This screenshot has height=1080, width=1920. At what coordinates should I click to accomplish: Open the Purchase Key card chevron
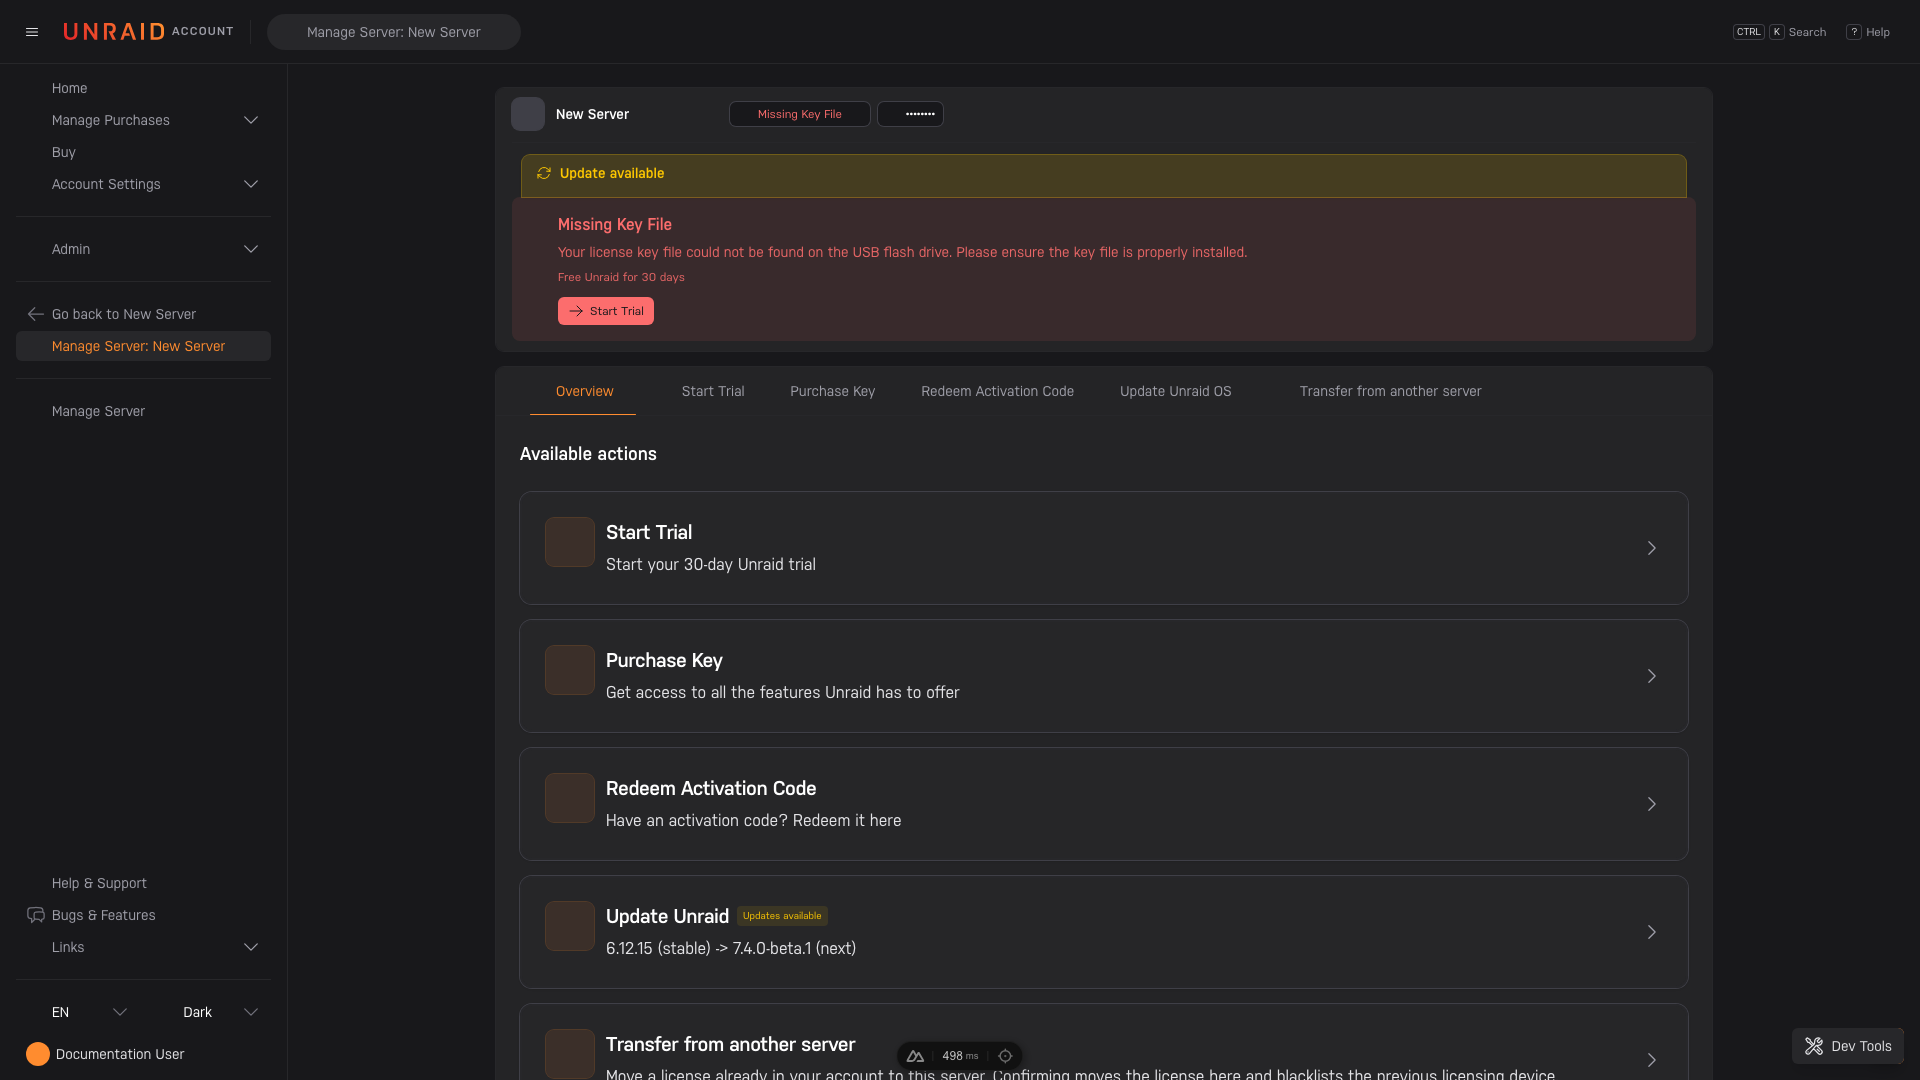[1652, 676]
